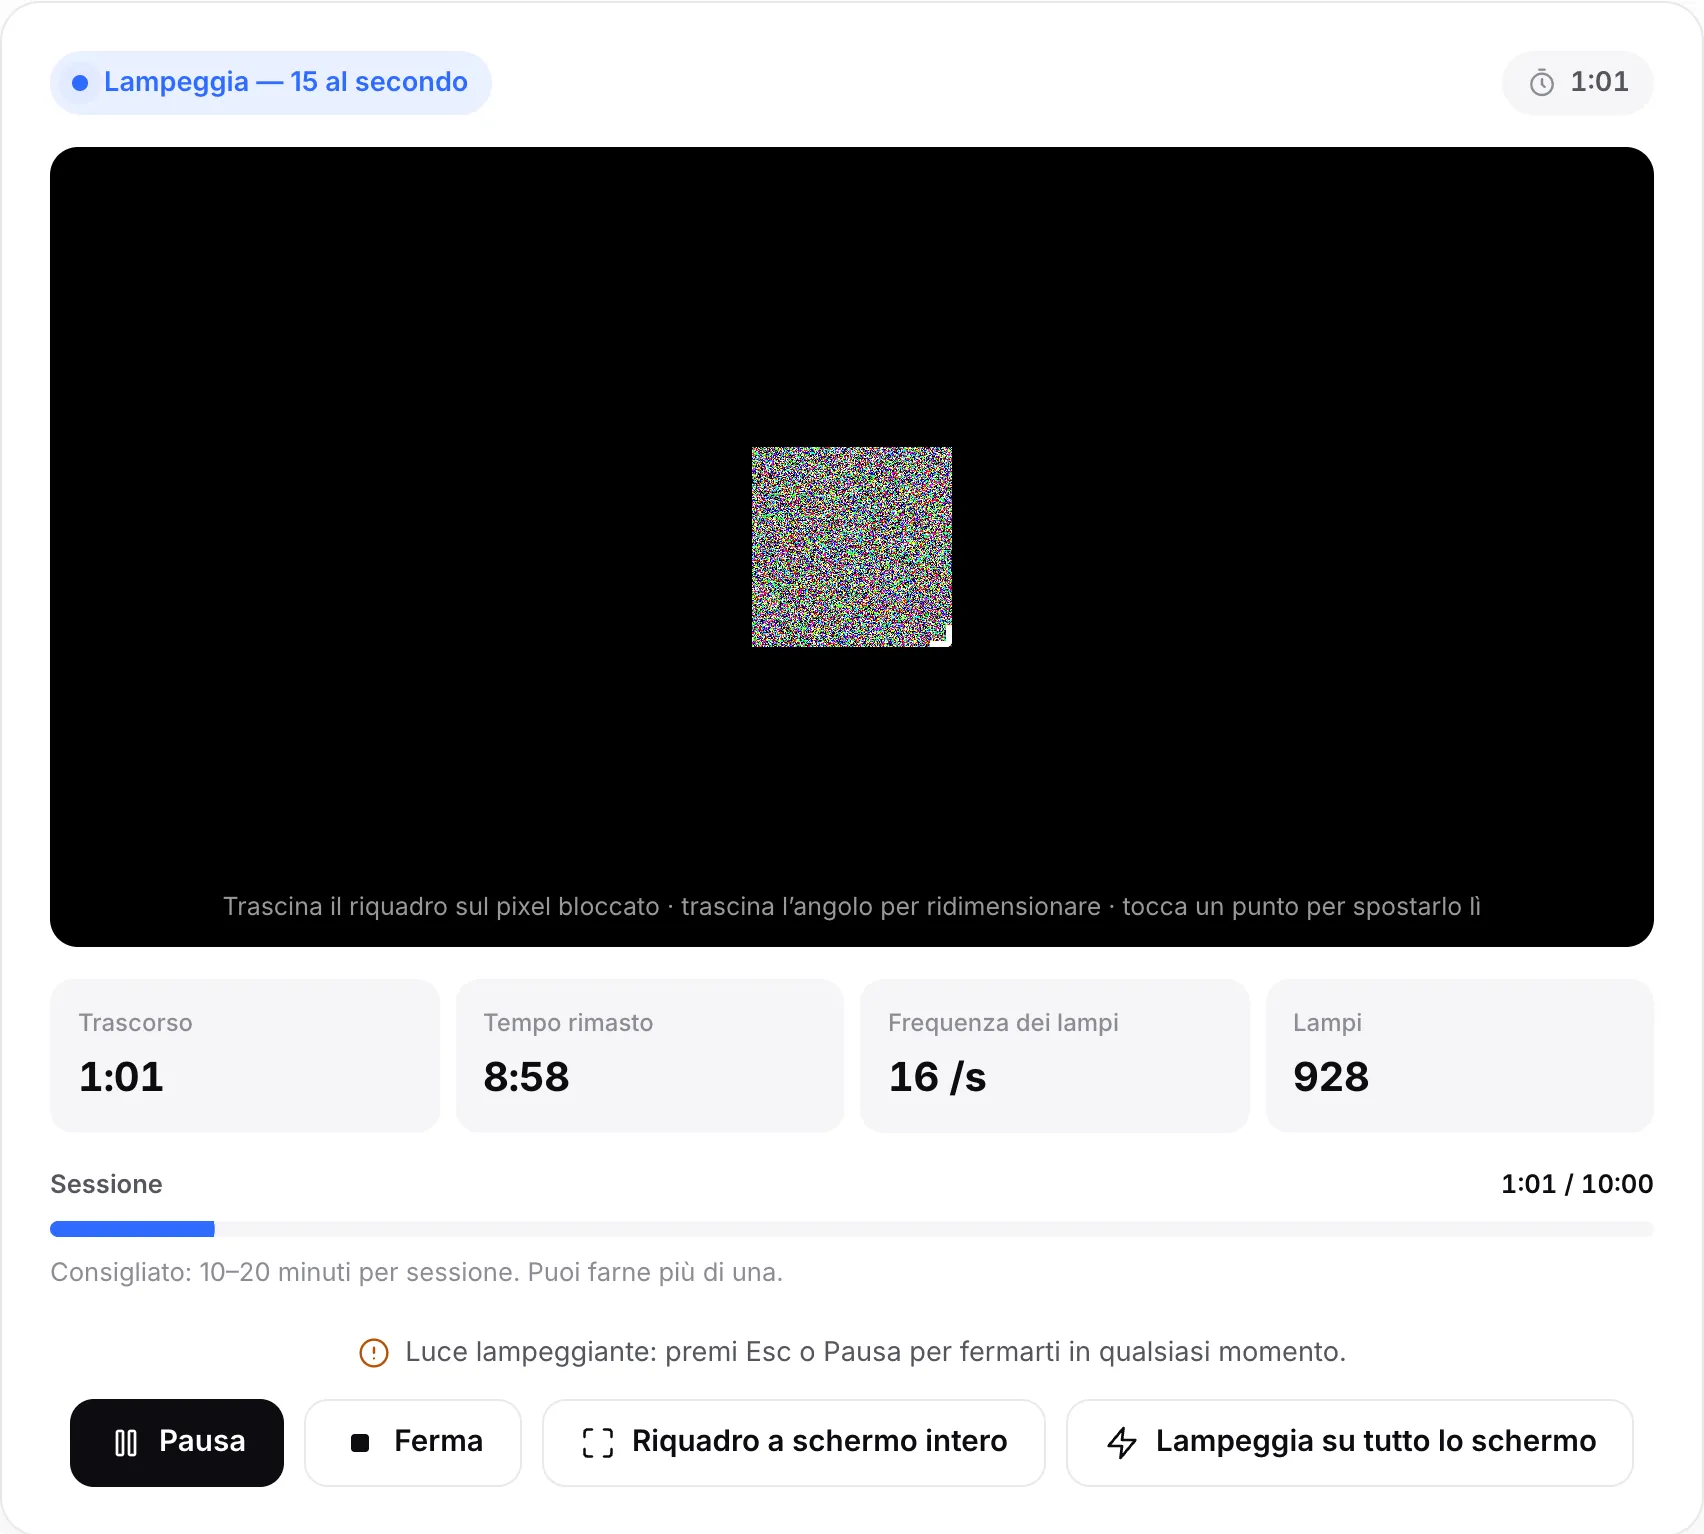This screenshot has width=1704, height=1534.
Task: Click the Sessione progress bar
Action: pos(852,1229)
